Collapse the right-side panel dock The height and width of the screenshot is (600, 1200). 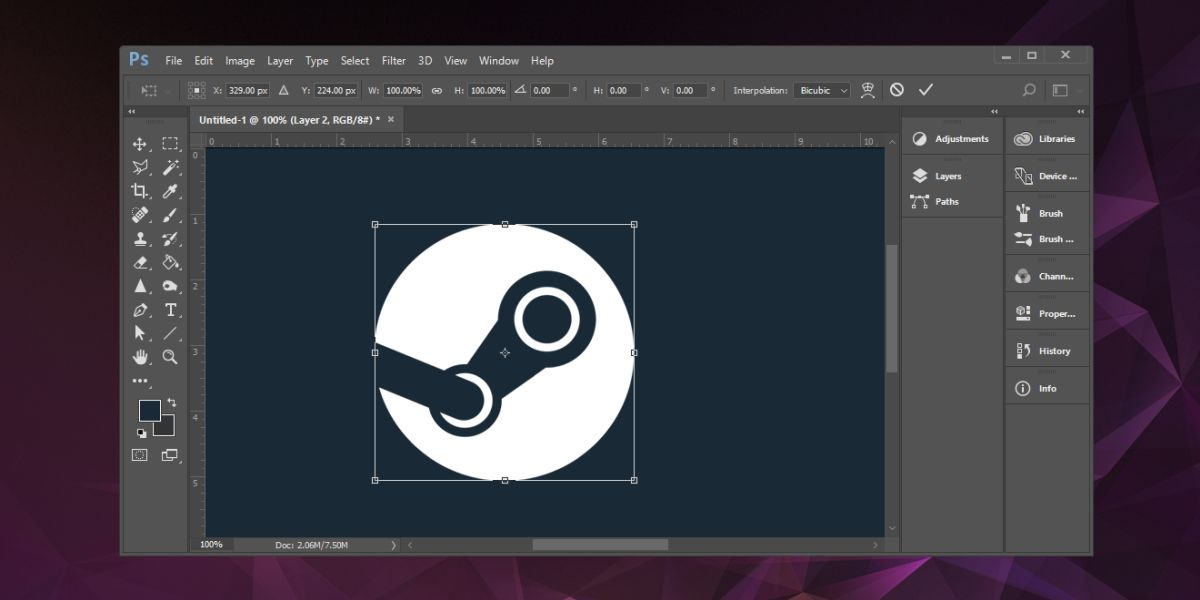click(1081, 111)
